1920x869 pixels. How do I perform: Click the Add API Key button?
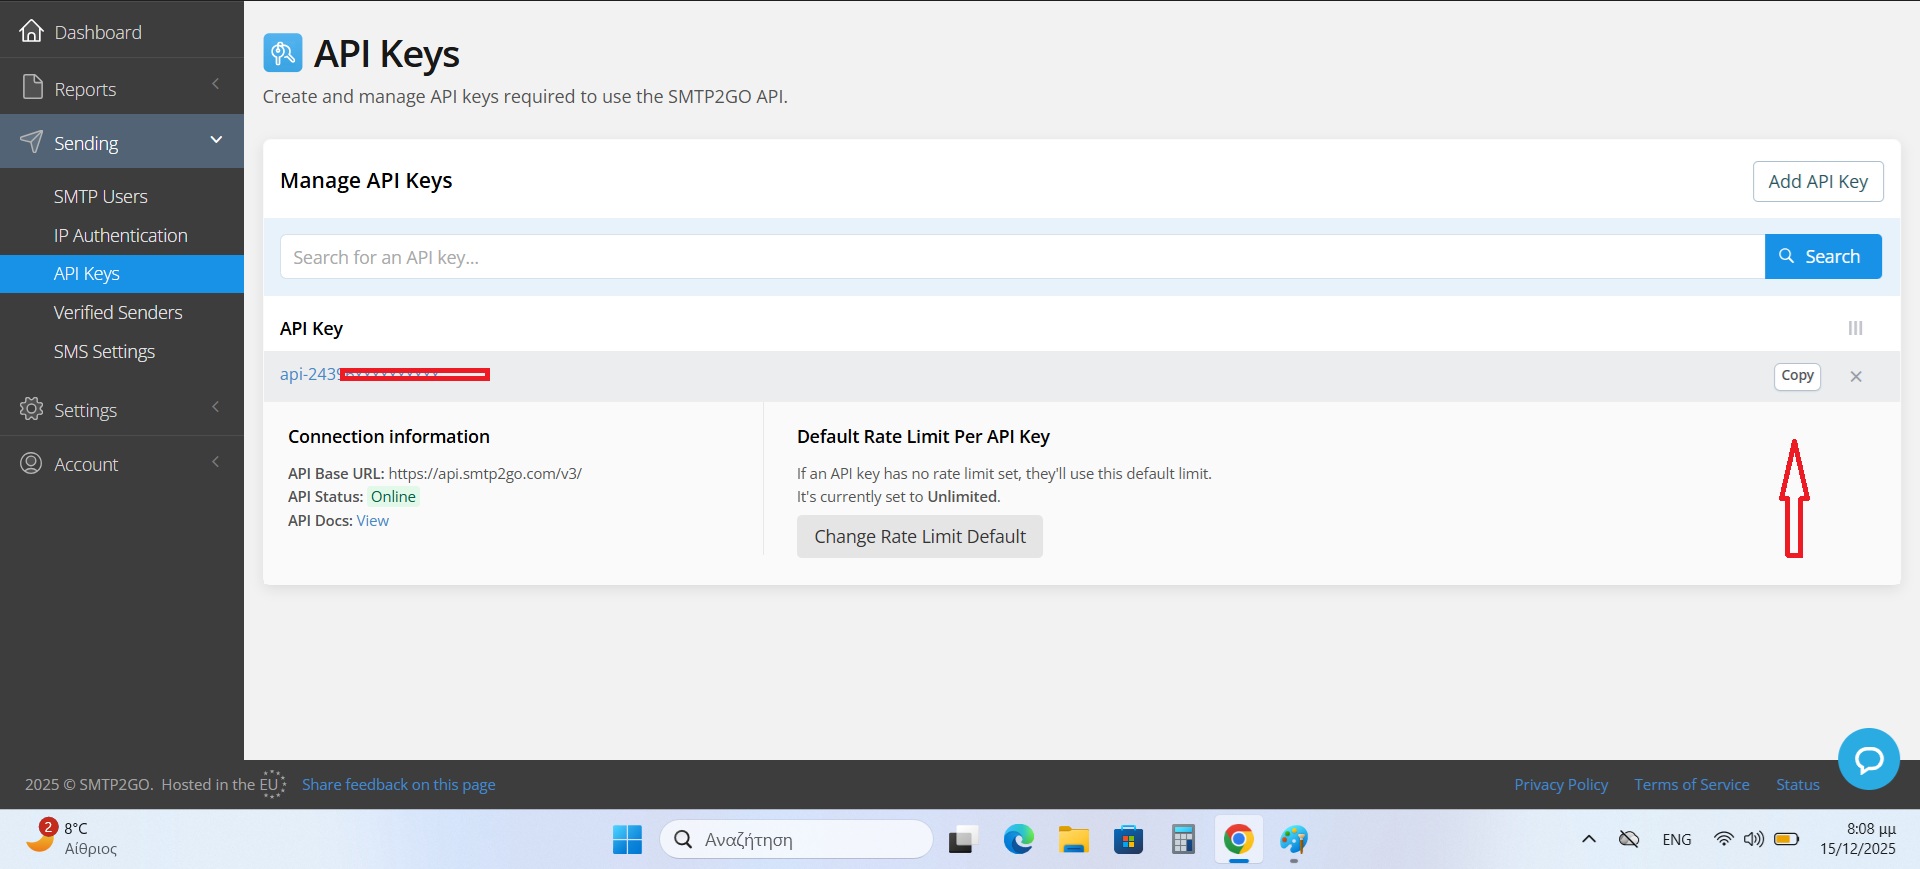tap(1817, 181)
